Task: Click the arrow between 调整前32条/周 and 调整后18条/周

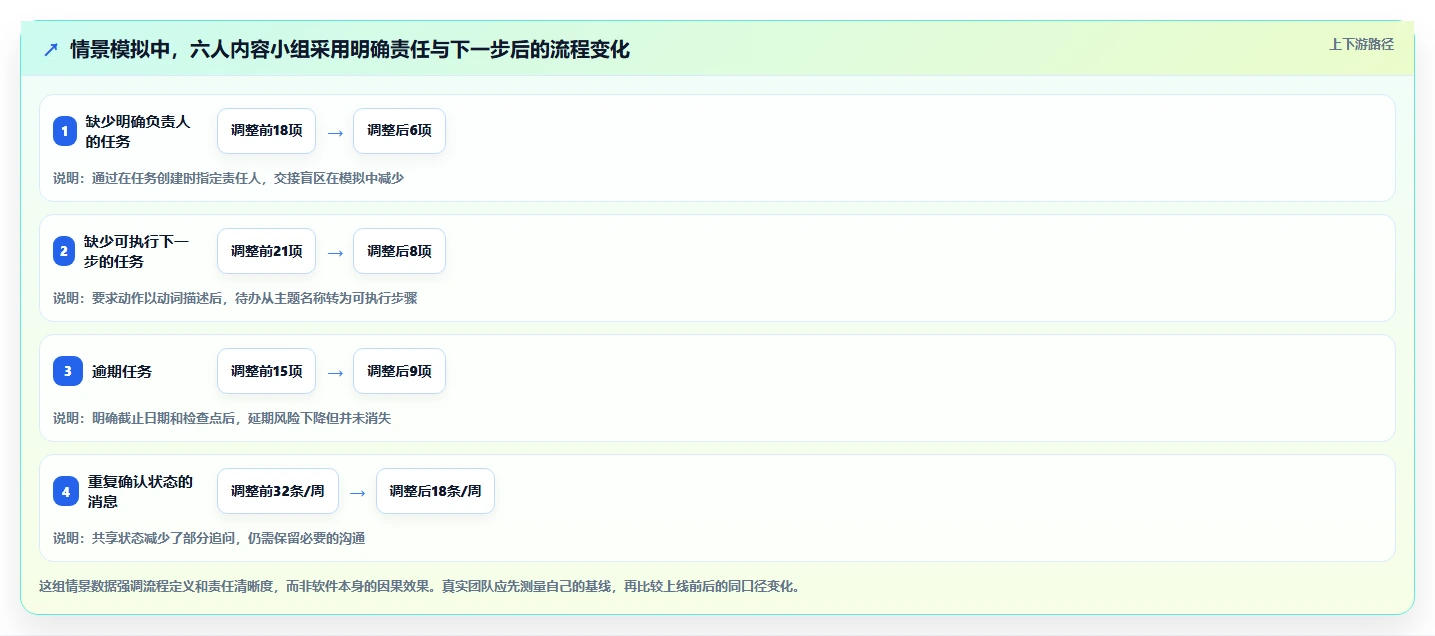Action: 358,492
